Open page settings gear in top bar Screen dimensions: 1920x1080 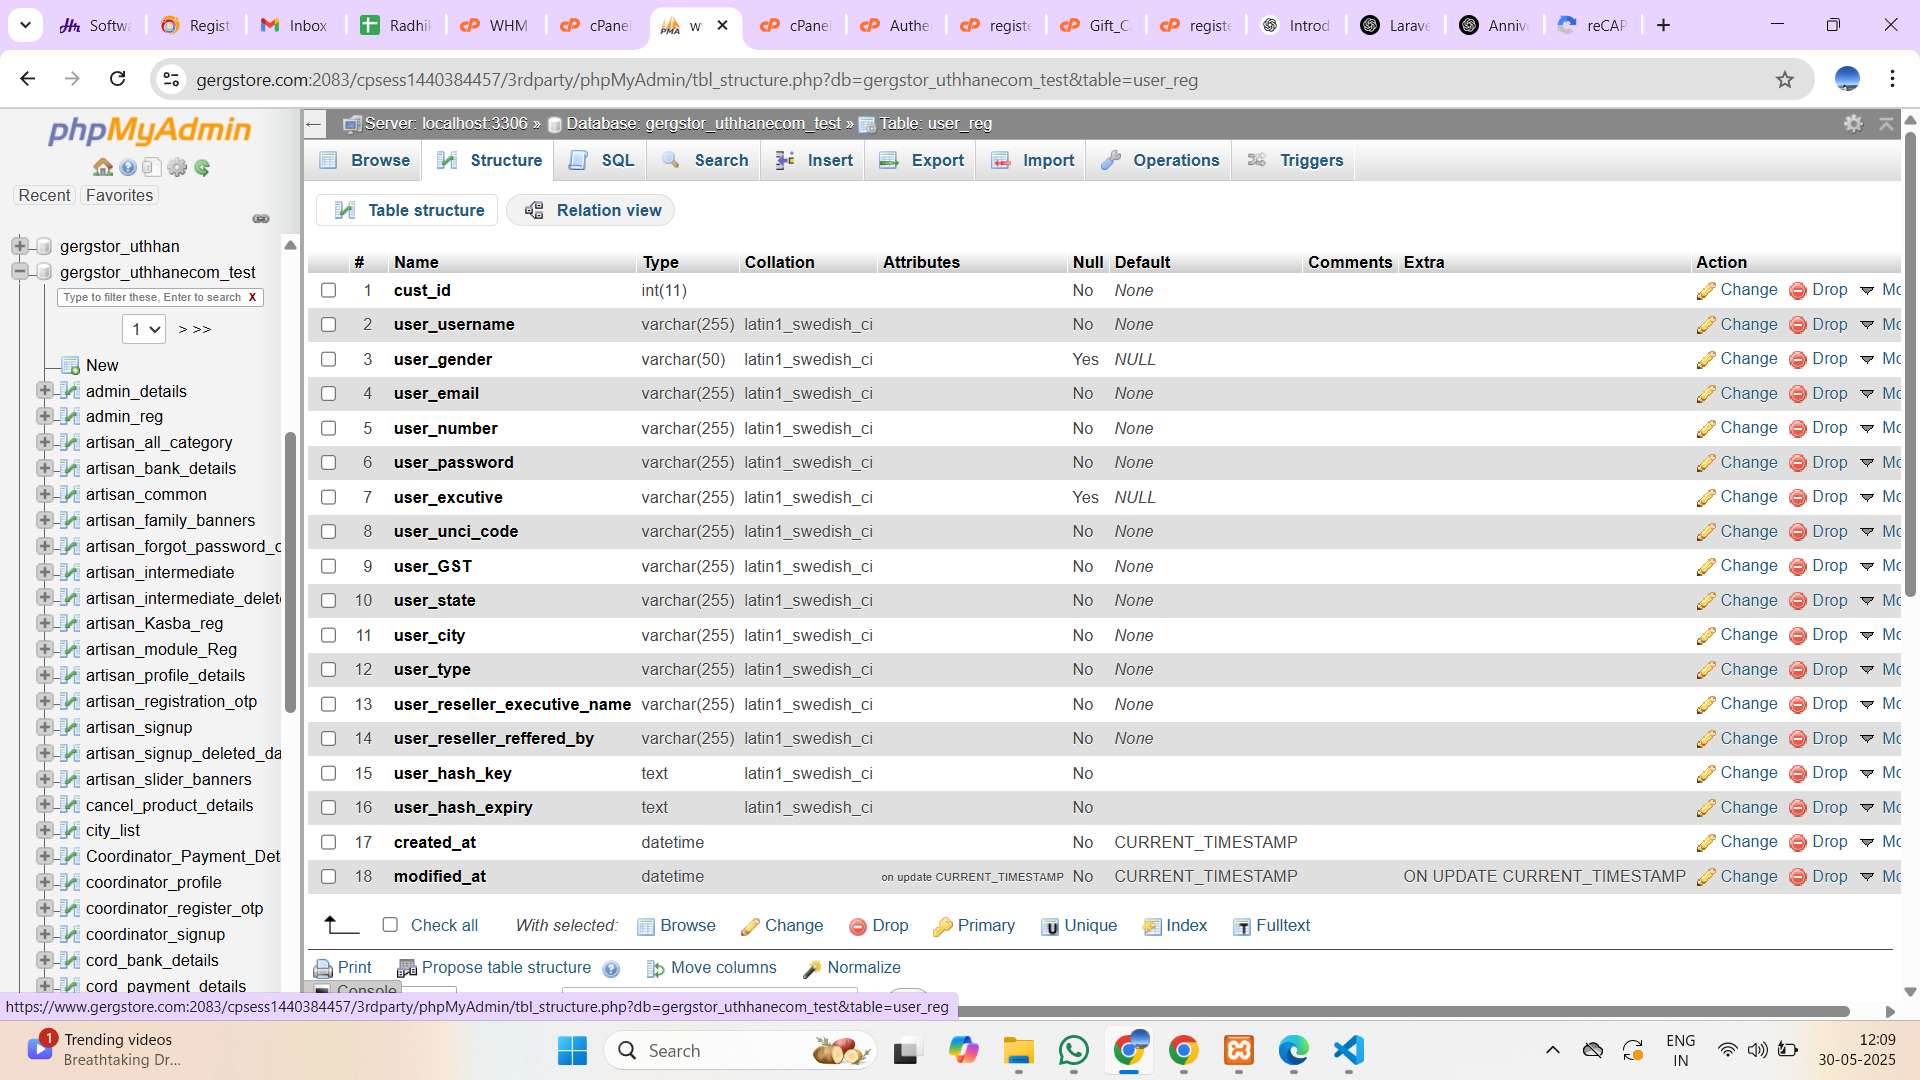pos(1853,123)
